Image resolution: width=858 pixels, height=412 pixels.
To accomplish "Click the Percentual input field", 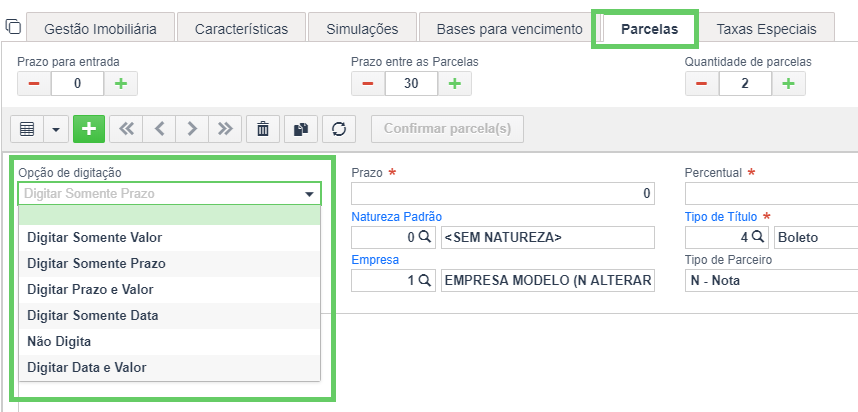I will [771, 194].
